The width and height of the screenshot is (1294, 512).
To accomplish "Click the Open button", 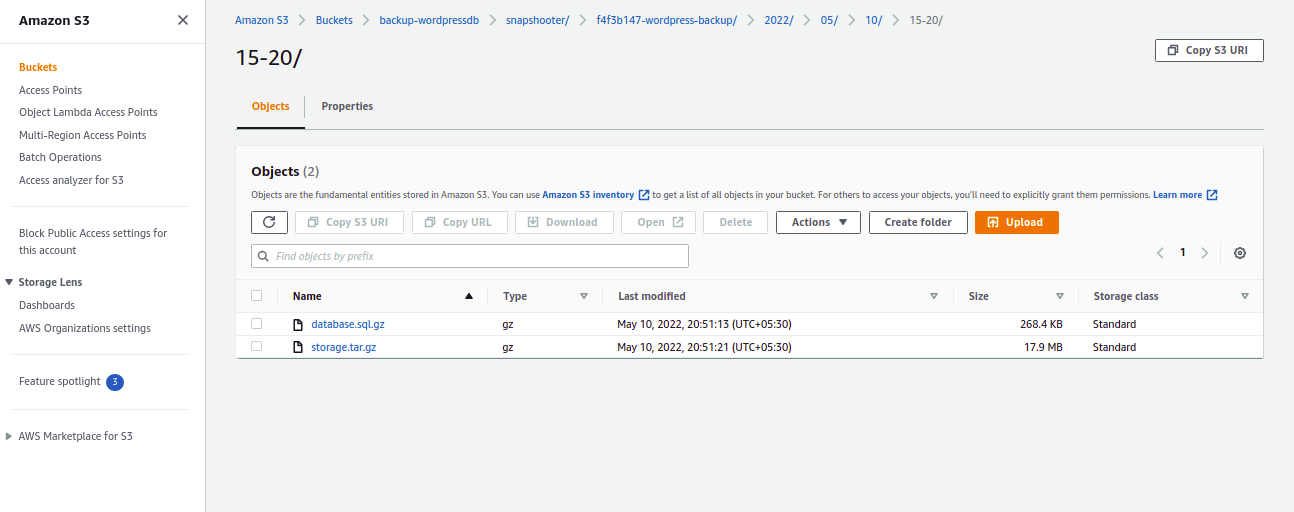I will [658, 222].
